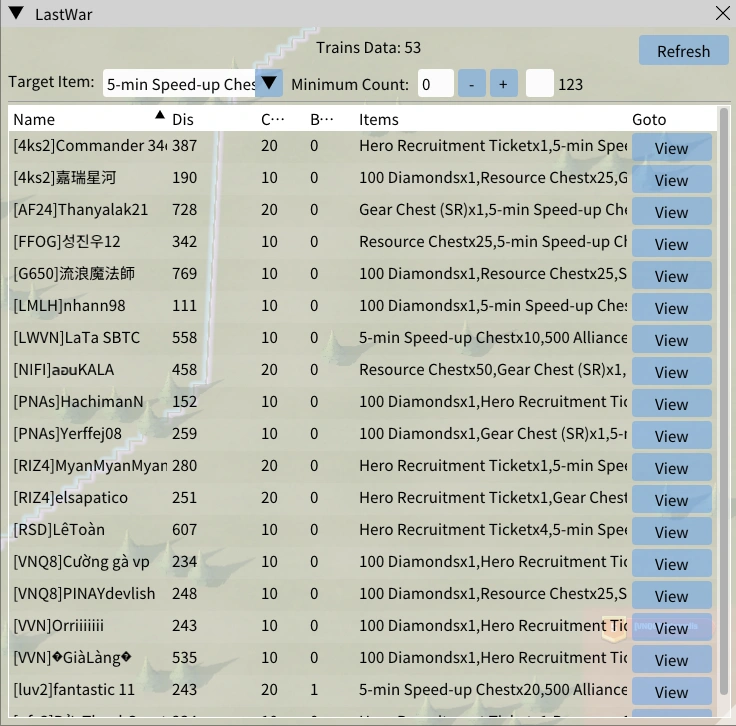This screenshot has height=726, width=736.
Task: Open the Target Item dropdown arrow
Action: pyautogui.click(x=270, y=84)
